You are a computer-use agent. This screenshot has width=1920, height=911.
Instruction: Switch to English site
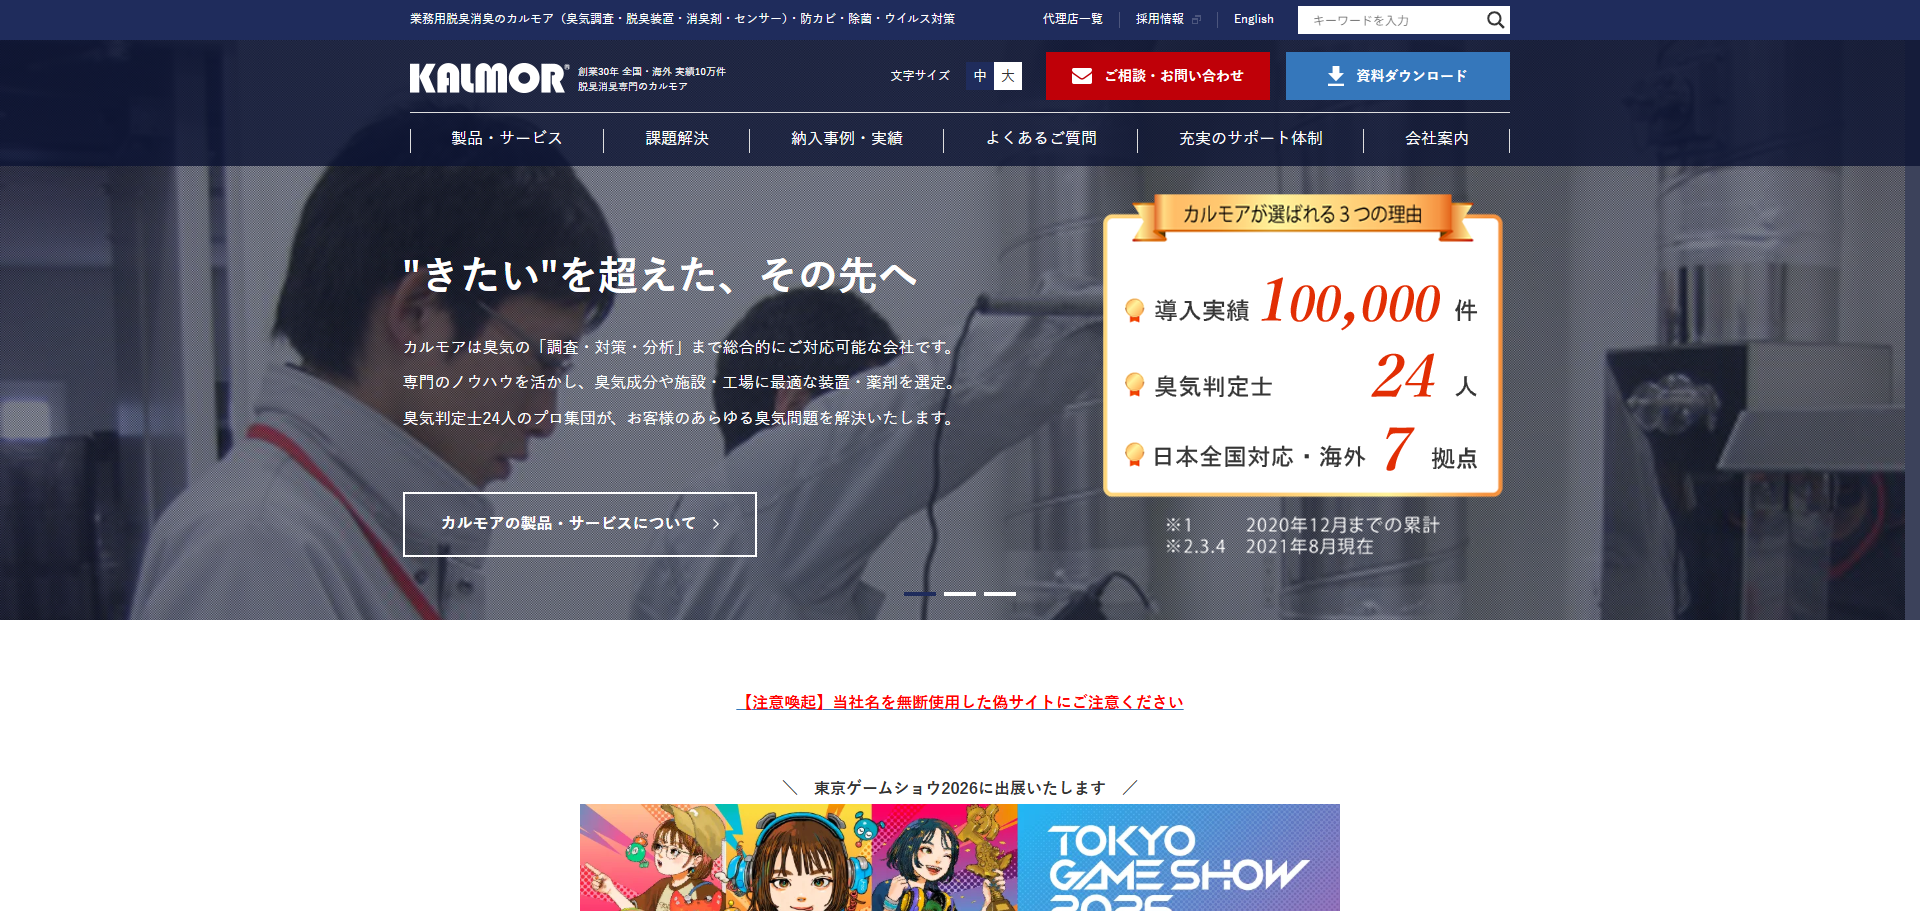coord(1254,19)
